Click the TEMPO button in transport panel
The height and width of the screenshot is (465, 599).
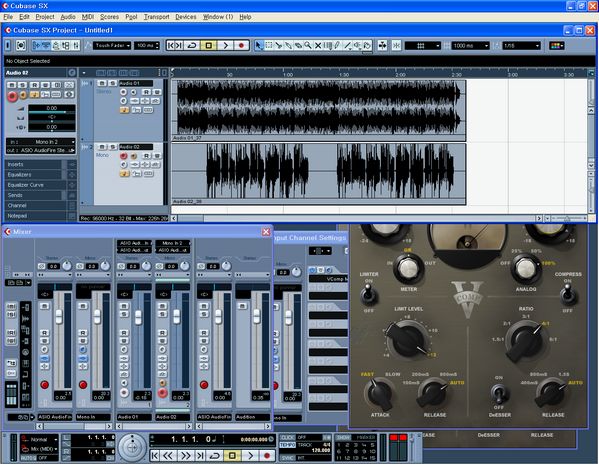pyautogui.click(x=288, y=445)
